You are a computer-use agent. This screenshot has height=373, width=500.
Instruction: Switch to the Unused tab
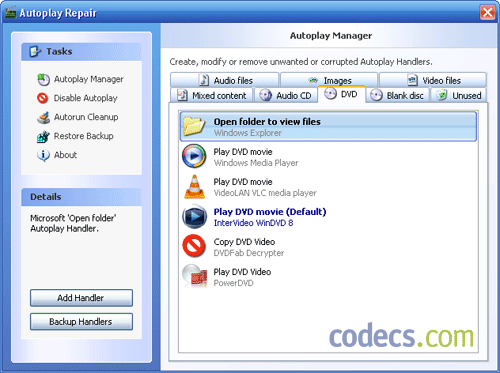point(459,95)
